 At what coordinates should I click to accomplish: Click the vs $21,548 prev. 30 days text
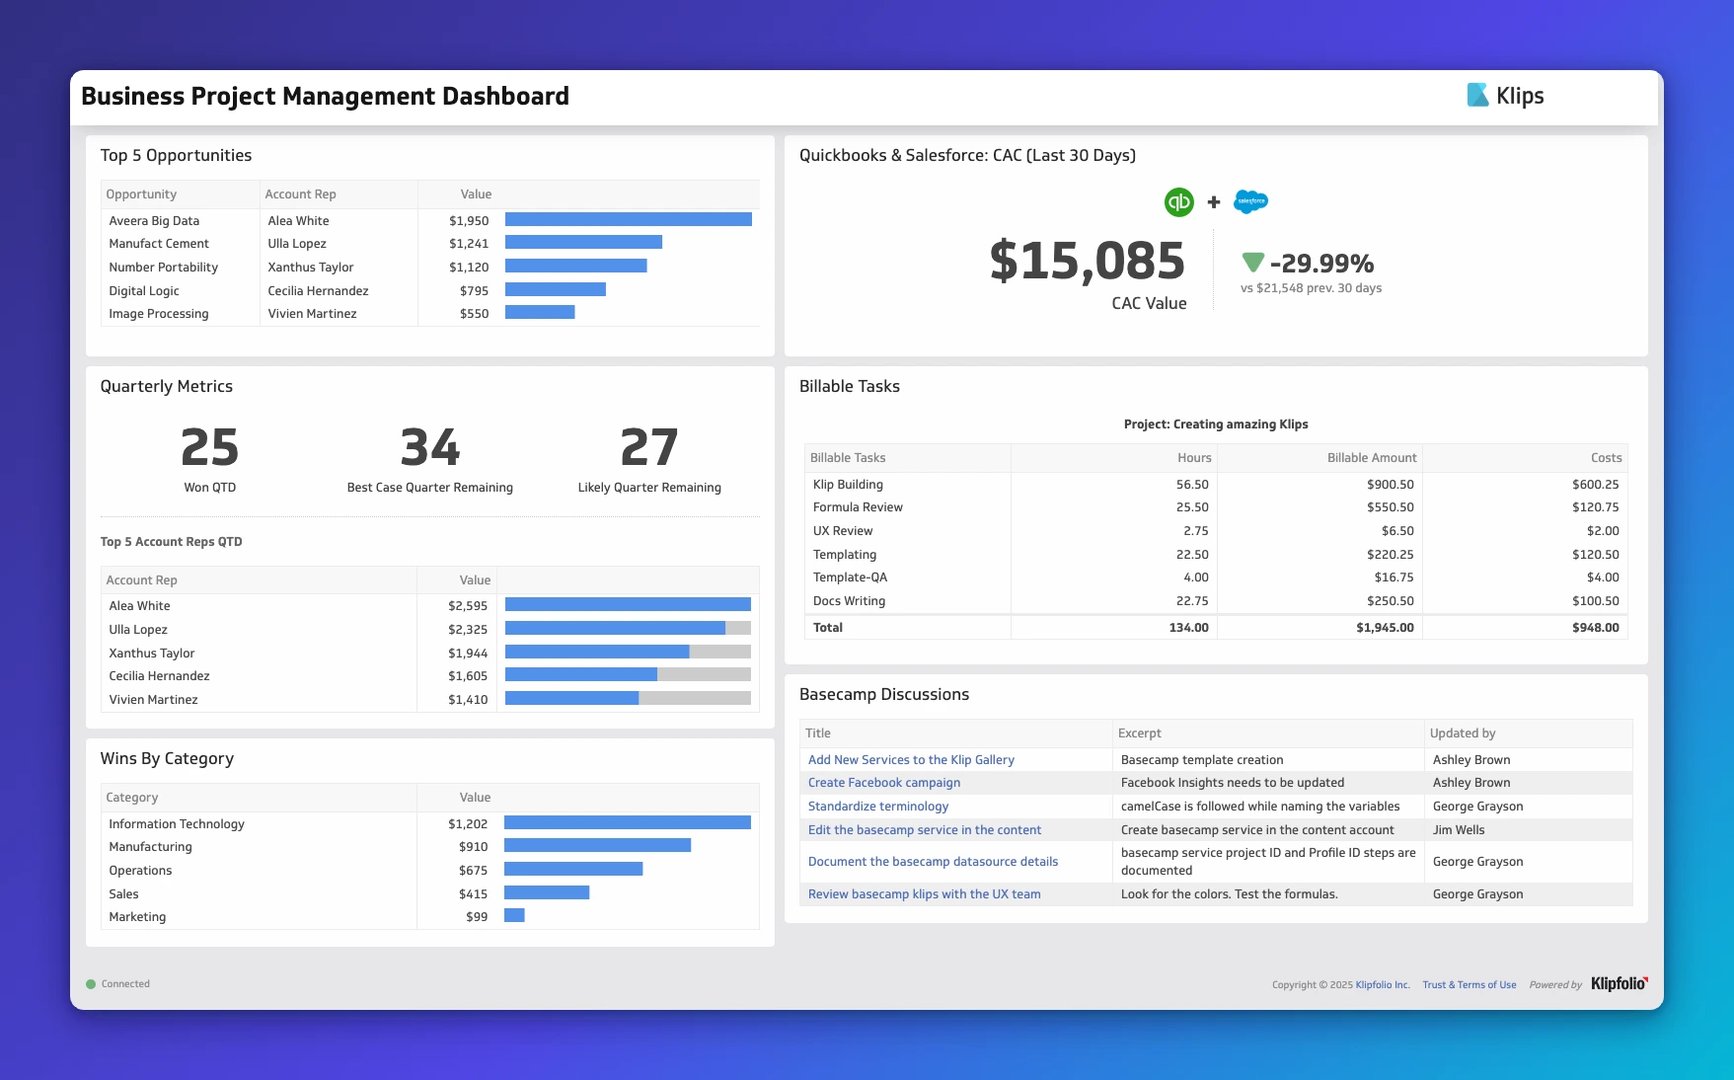point(1311,288)
